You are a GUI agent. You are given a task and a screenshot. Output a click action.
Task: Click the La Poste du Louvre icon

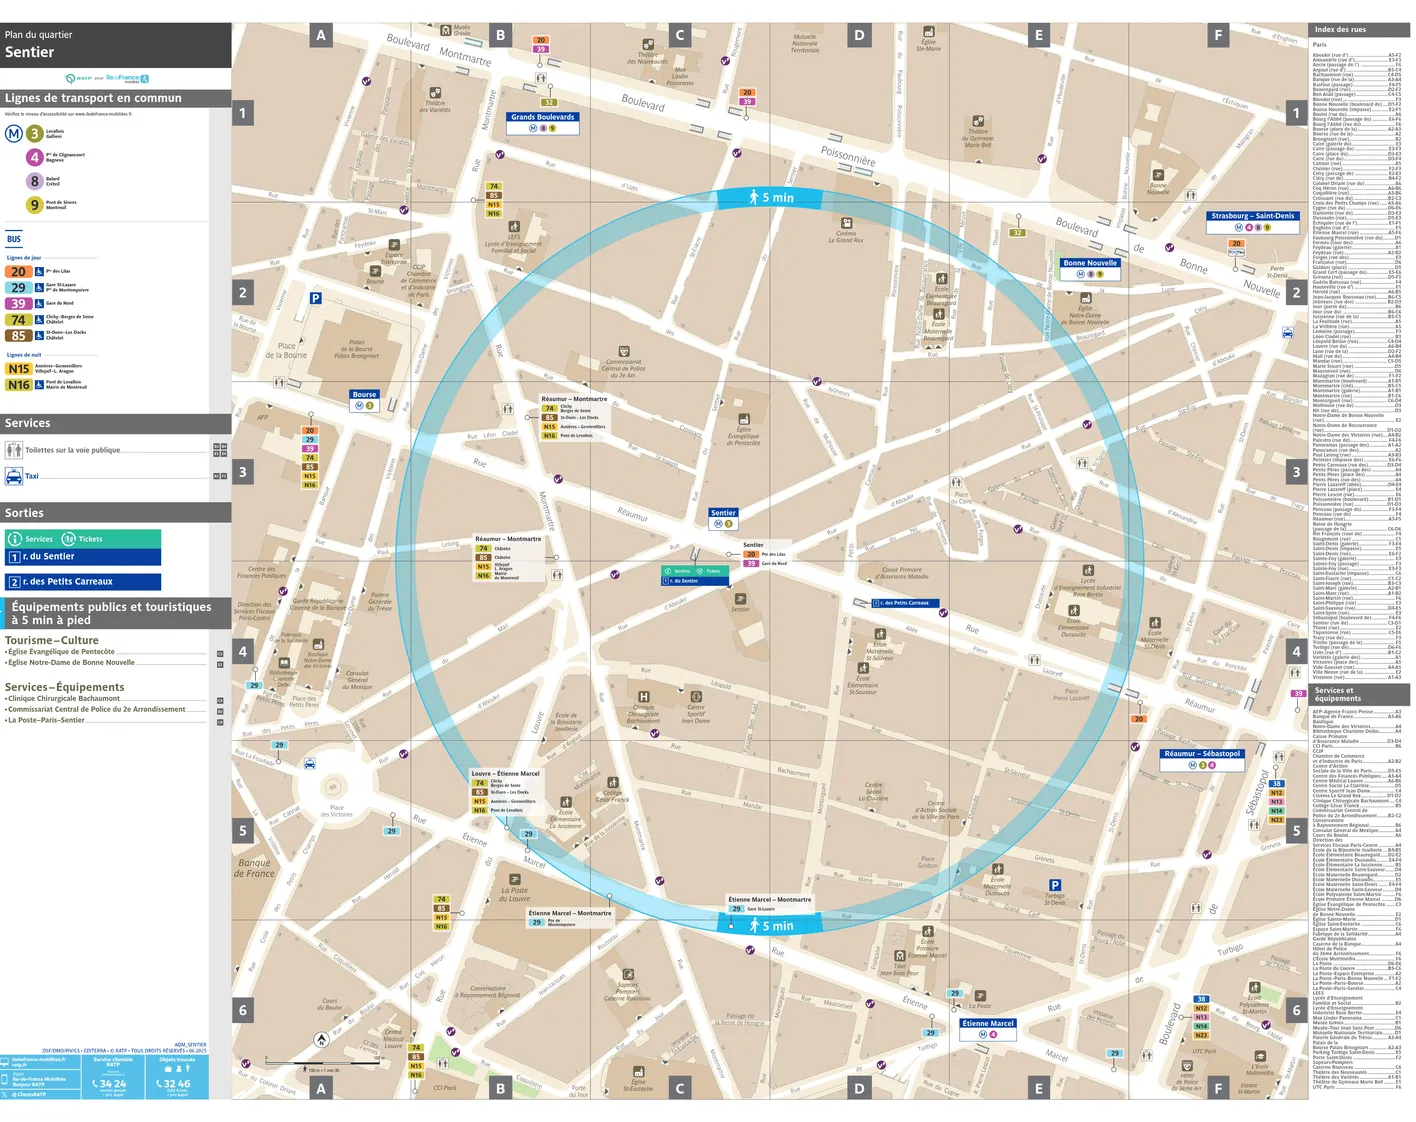[x=516, y=878]
